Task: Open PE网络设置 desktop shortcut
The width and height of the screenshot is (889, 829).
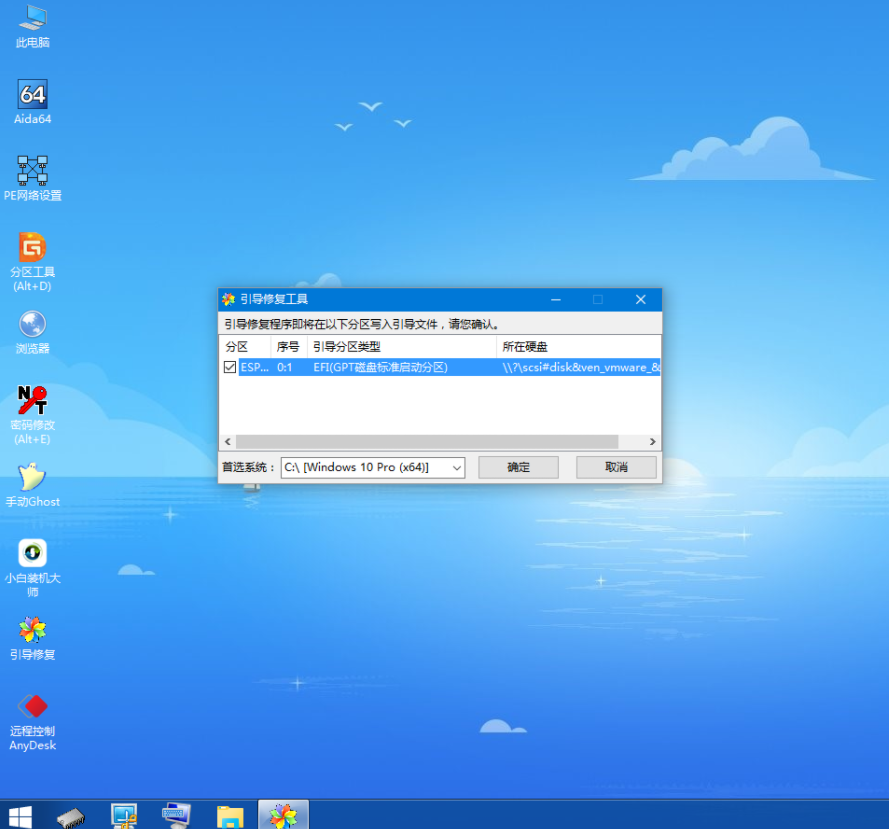Action: [x=33, y=171]
